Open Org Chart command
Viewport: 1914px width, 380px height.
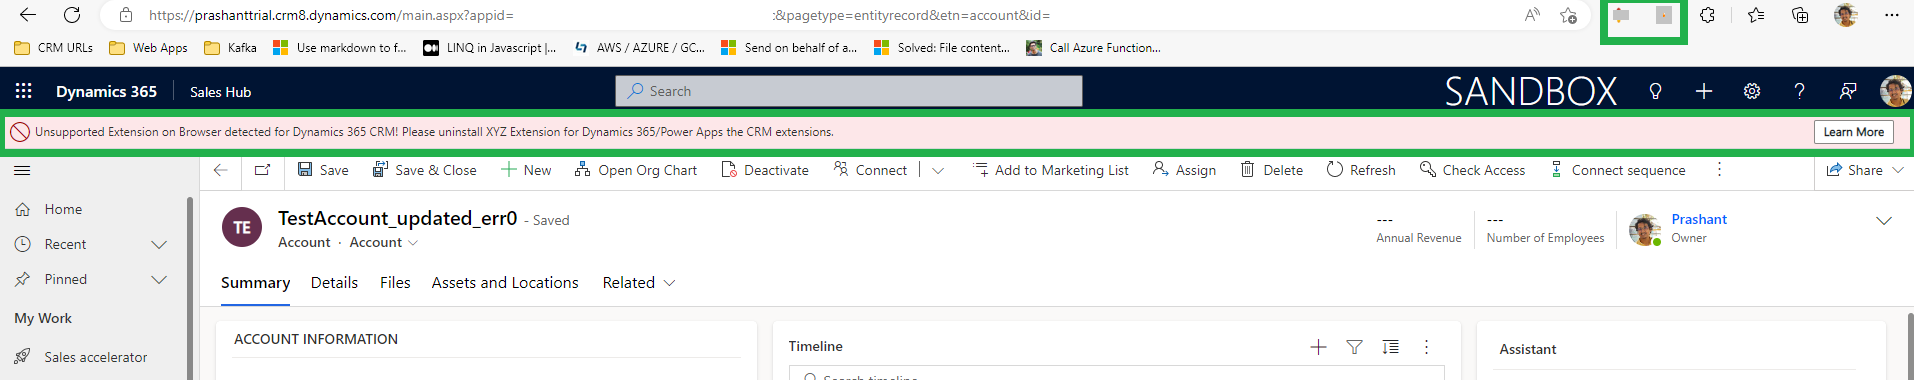[636, 170]
